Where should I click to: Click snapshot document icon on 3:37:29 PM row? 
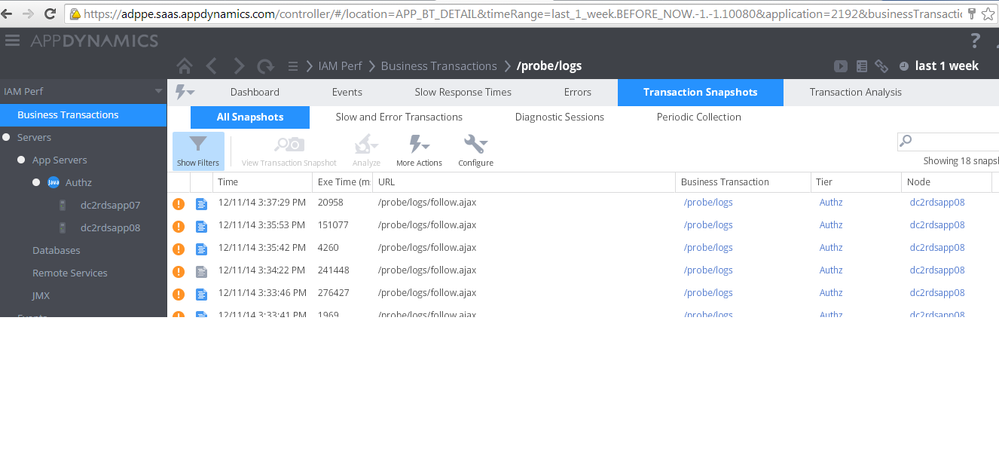201,204
